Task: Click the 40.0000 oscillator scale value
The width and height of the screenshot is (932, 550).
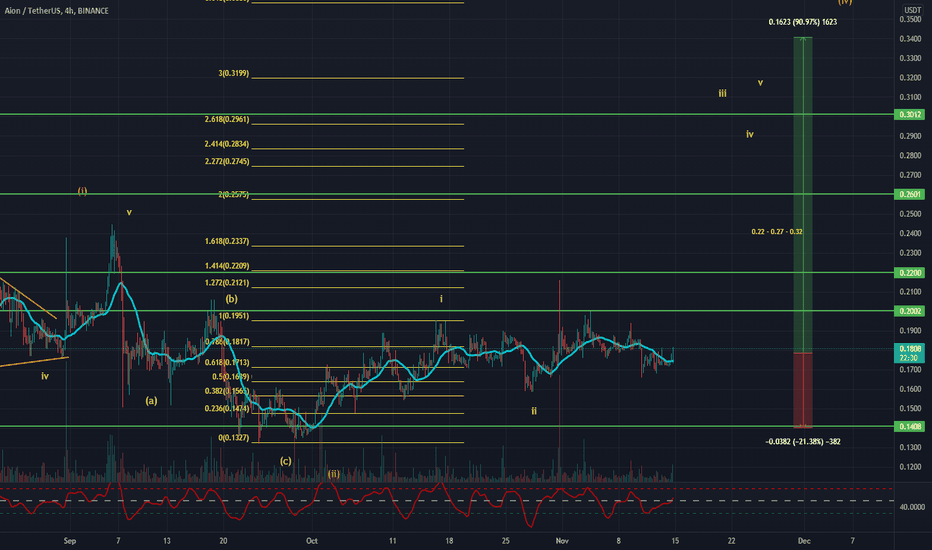Action: tap(912, 507)
